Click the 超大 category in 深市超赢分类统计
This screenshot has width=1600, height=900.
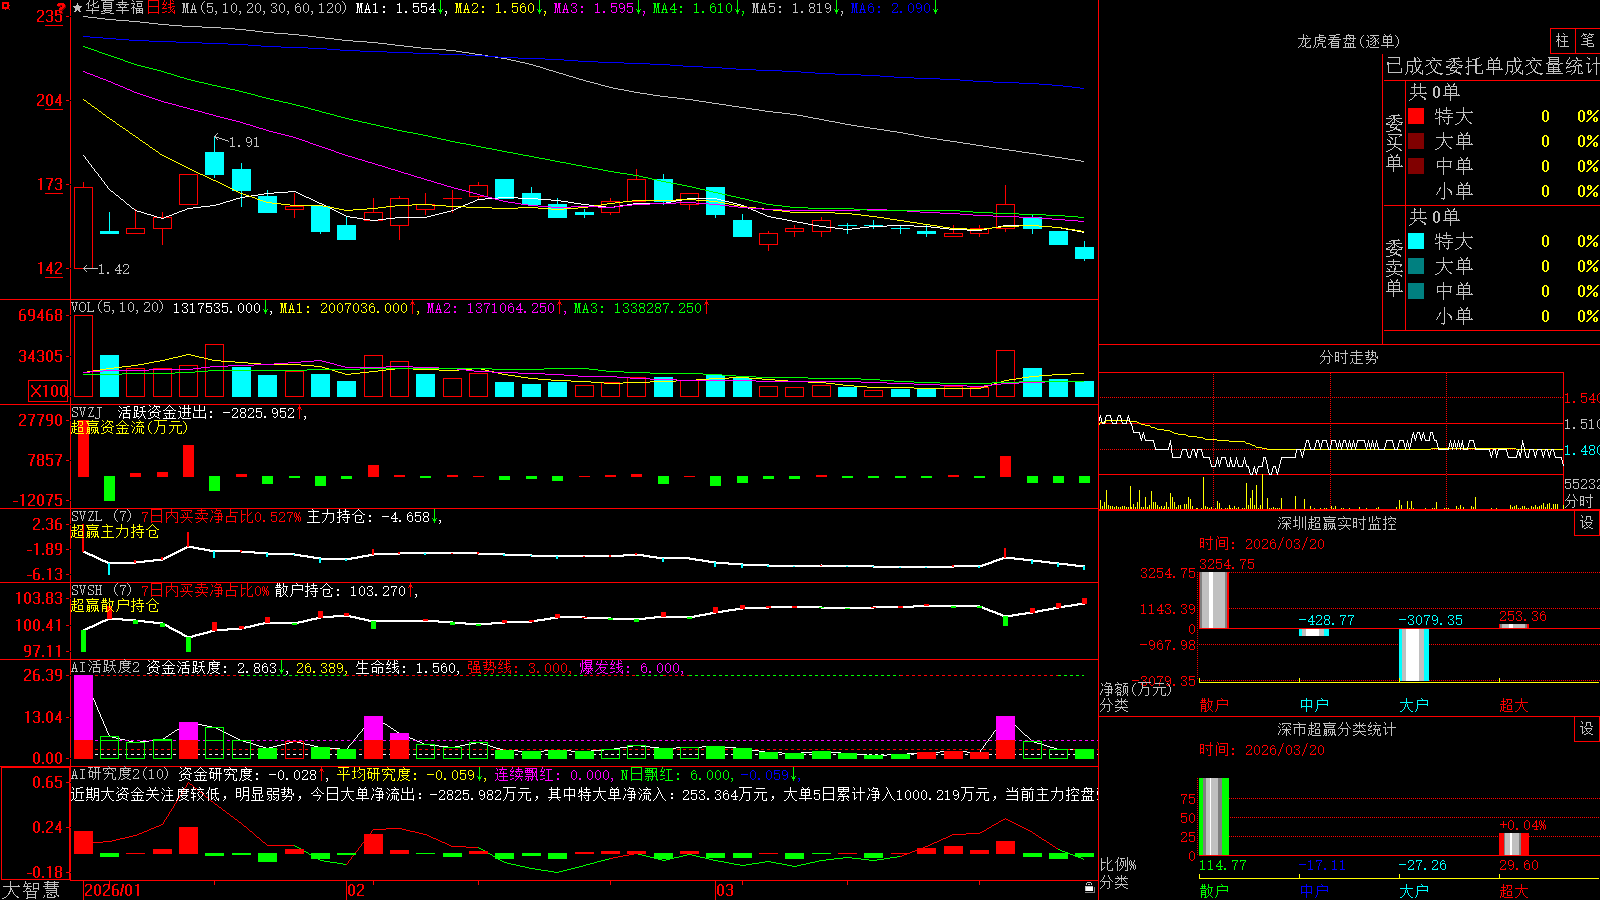(1514, 890)
